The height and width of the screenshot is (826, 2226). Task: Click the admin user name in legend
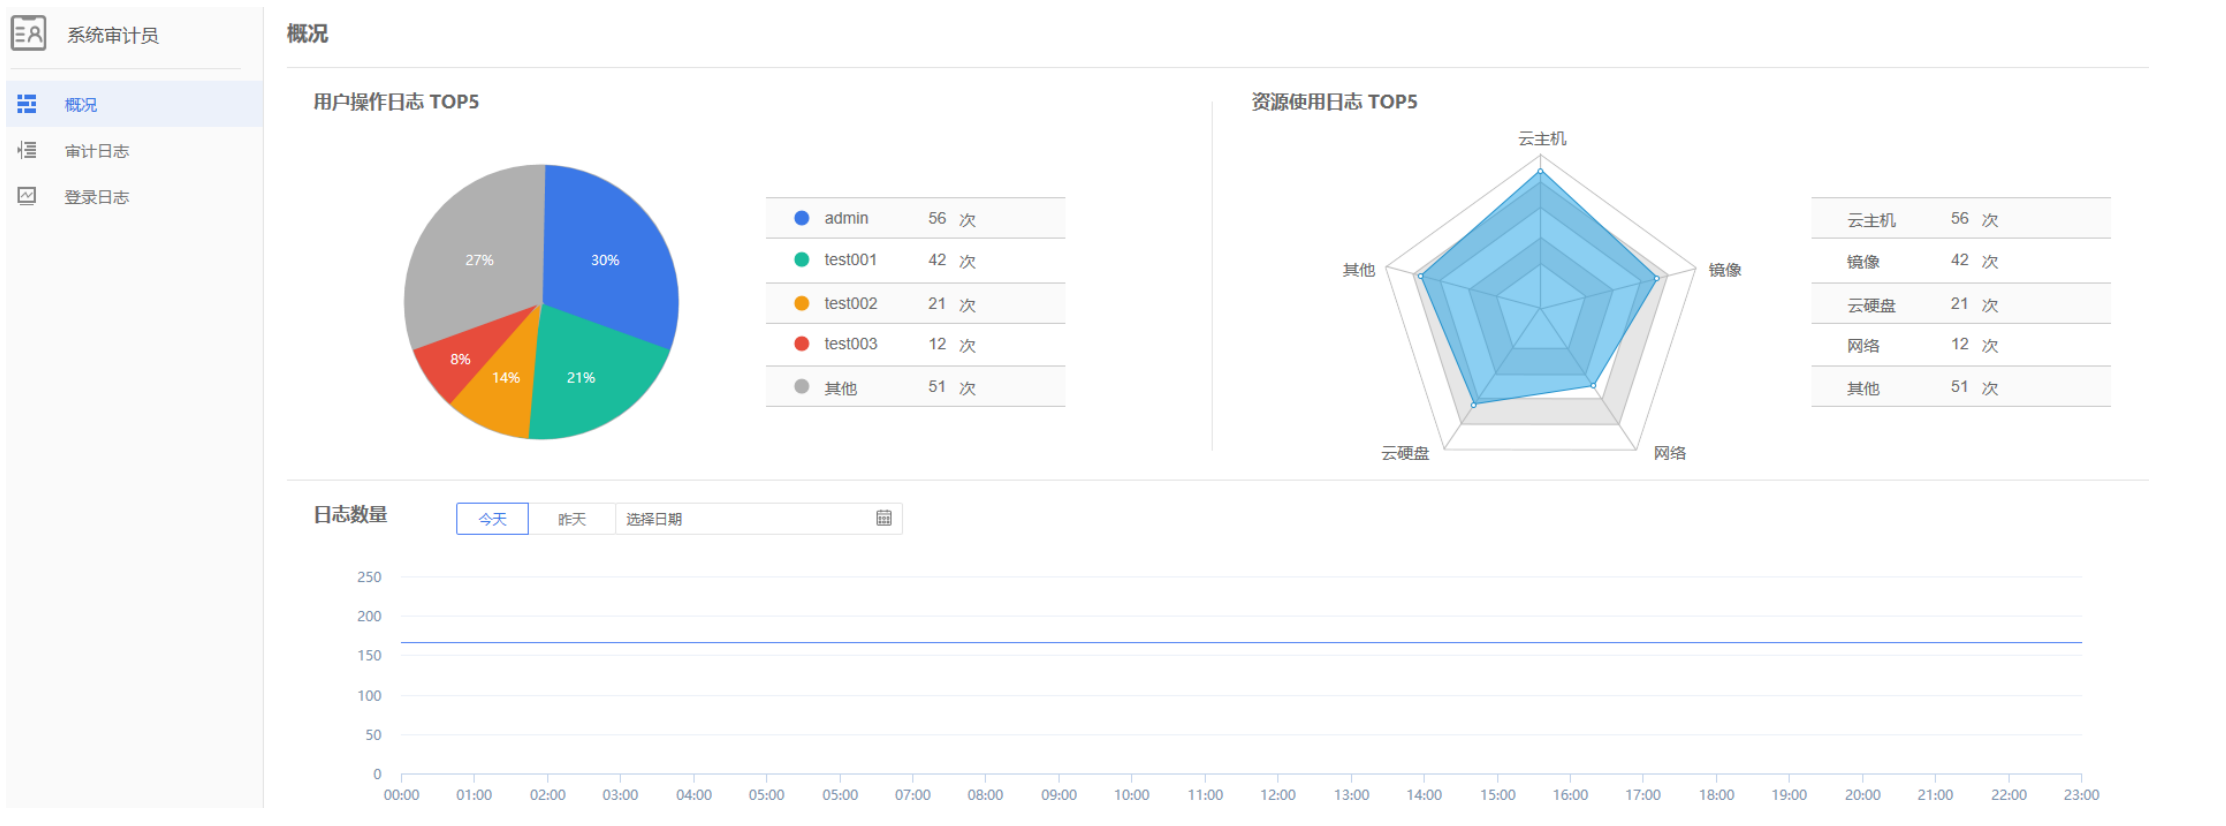[x=846, y=218]
